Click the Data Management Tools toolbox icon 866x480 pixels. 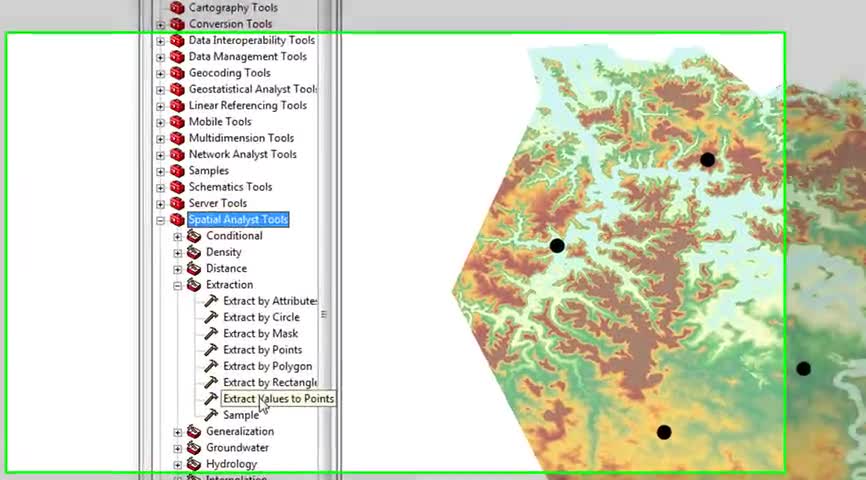click(x=177, y=57)
